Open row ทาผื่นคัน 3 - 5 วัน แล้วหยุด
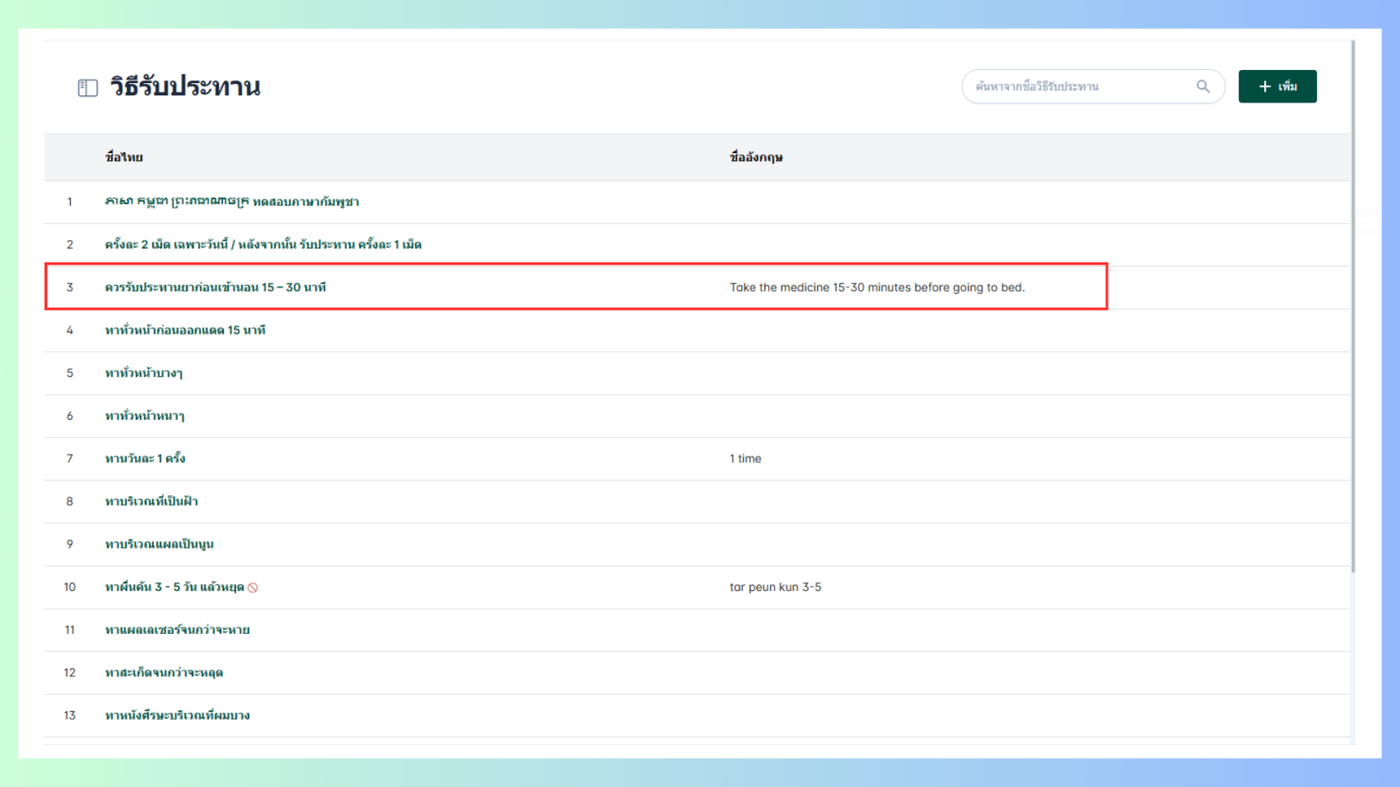 [697, 588]
